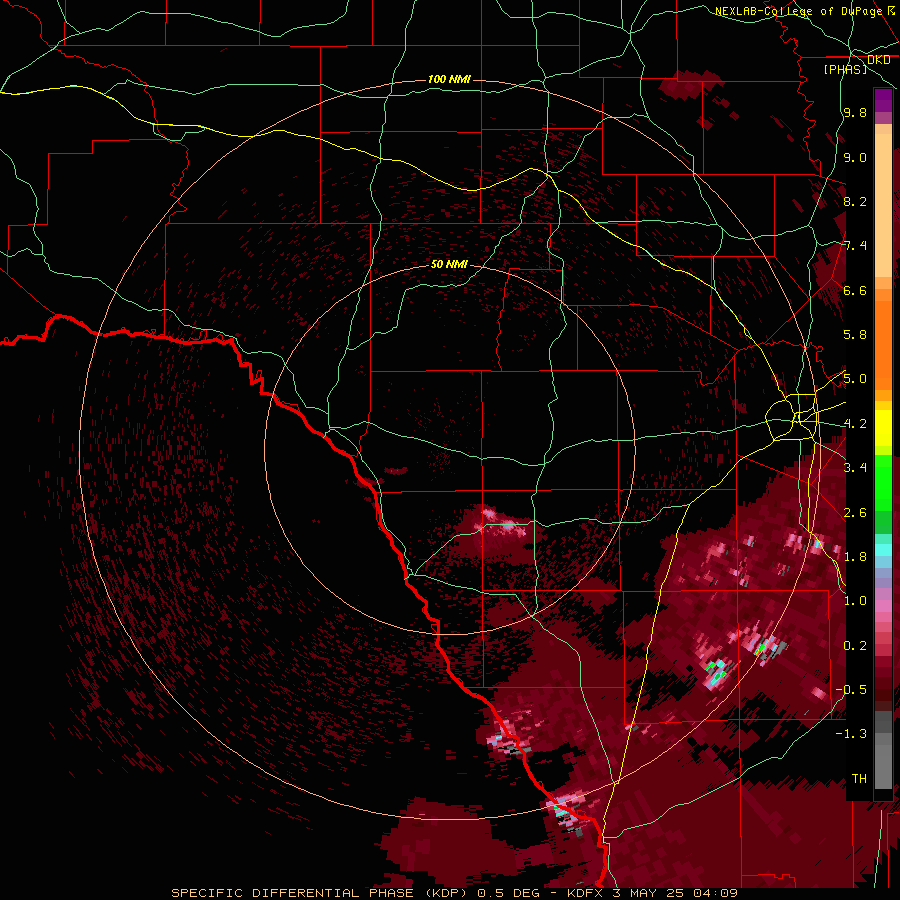Click the [PHAS] units label
Screen dimensions: 900x900
click(845, 69)
